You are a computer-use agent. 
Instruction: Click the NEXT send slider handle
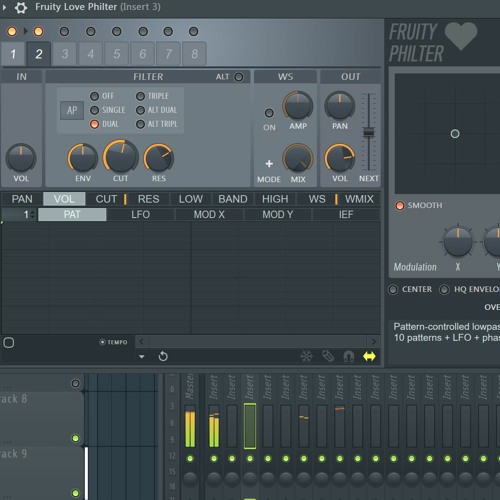click(368, 132)
